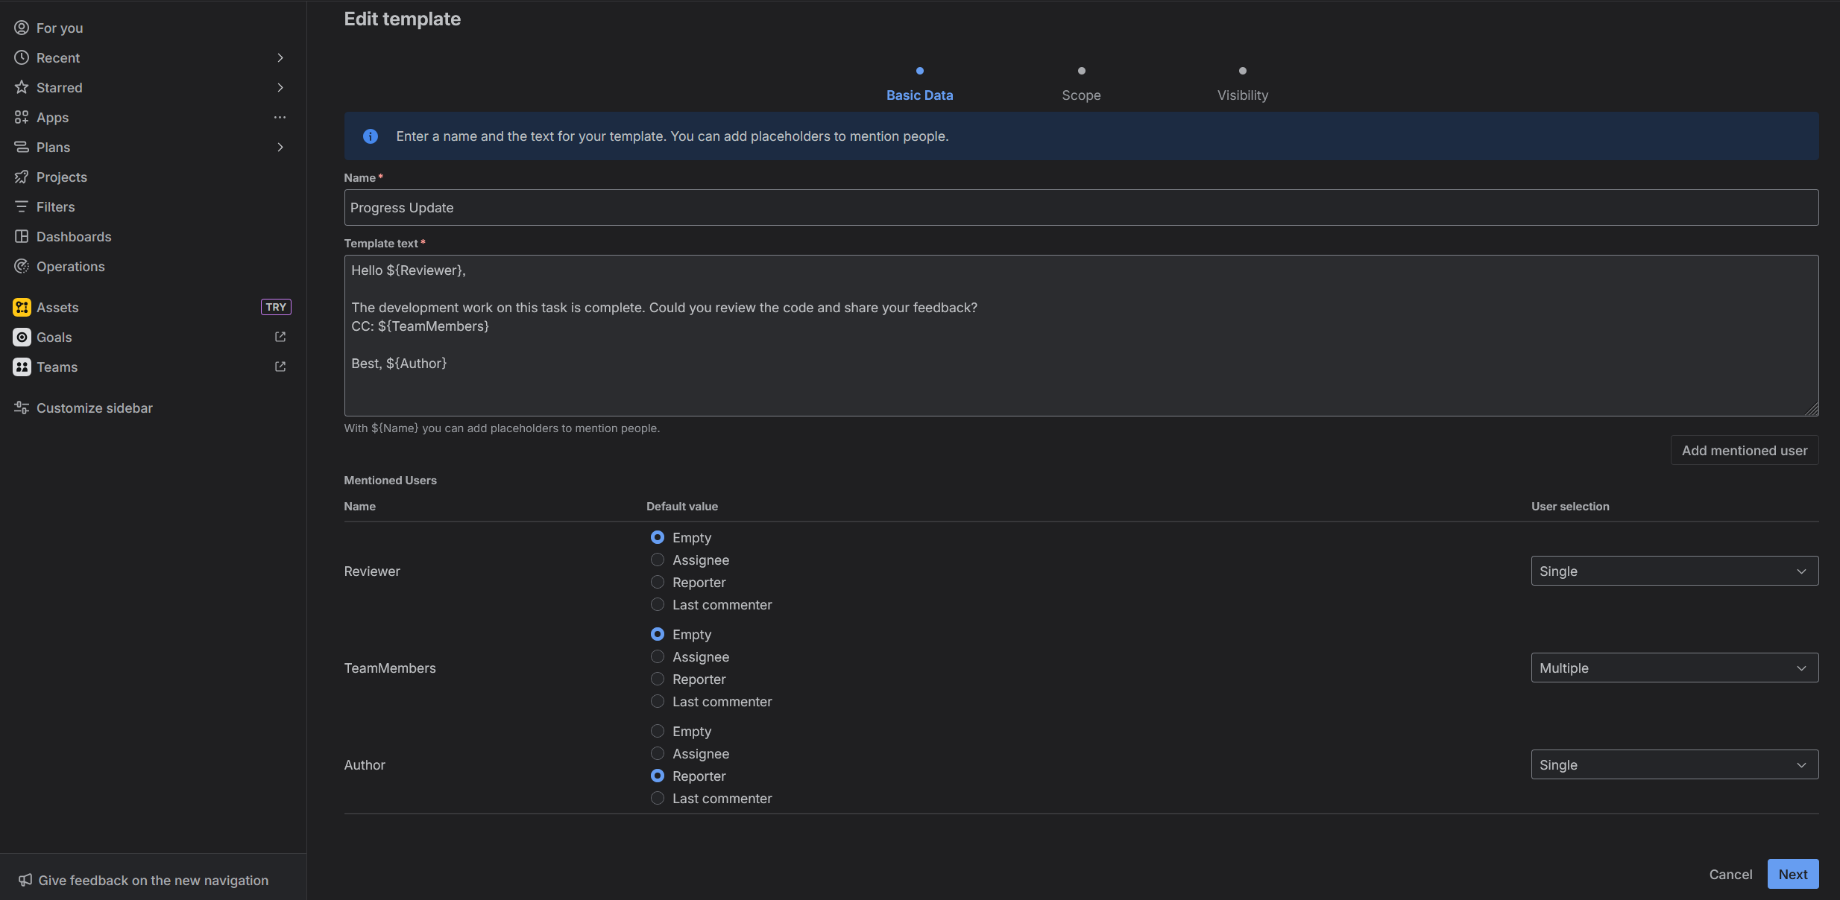
Task: Open the Dashboards panel
Action: pyautogui.click(x=73, y=236)
